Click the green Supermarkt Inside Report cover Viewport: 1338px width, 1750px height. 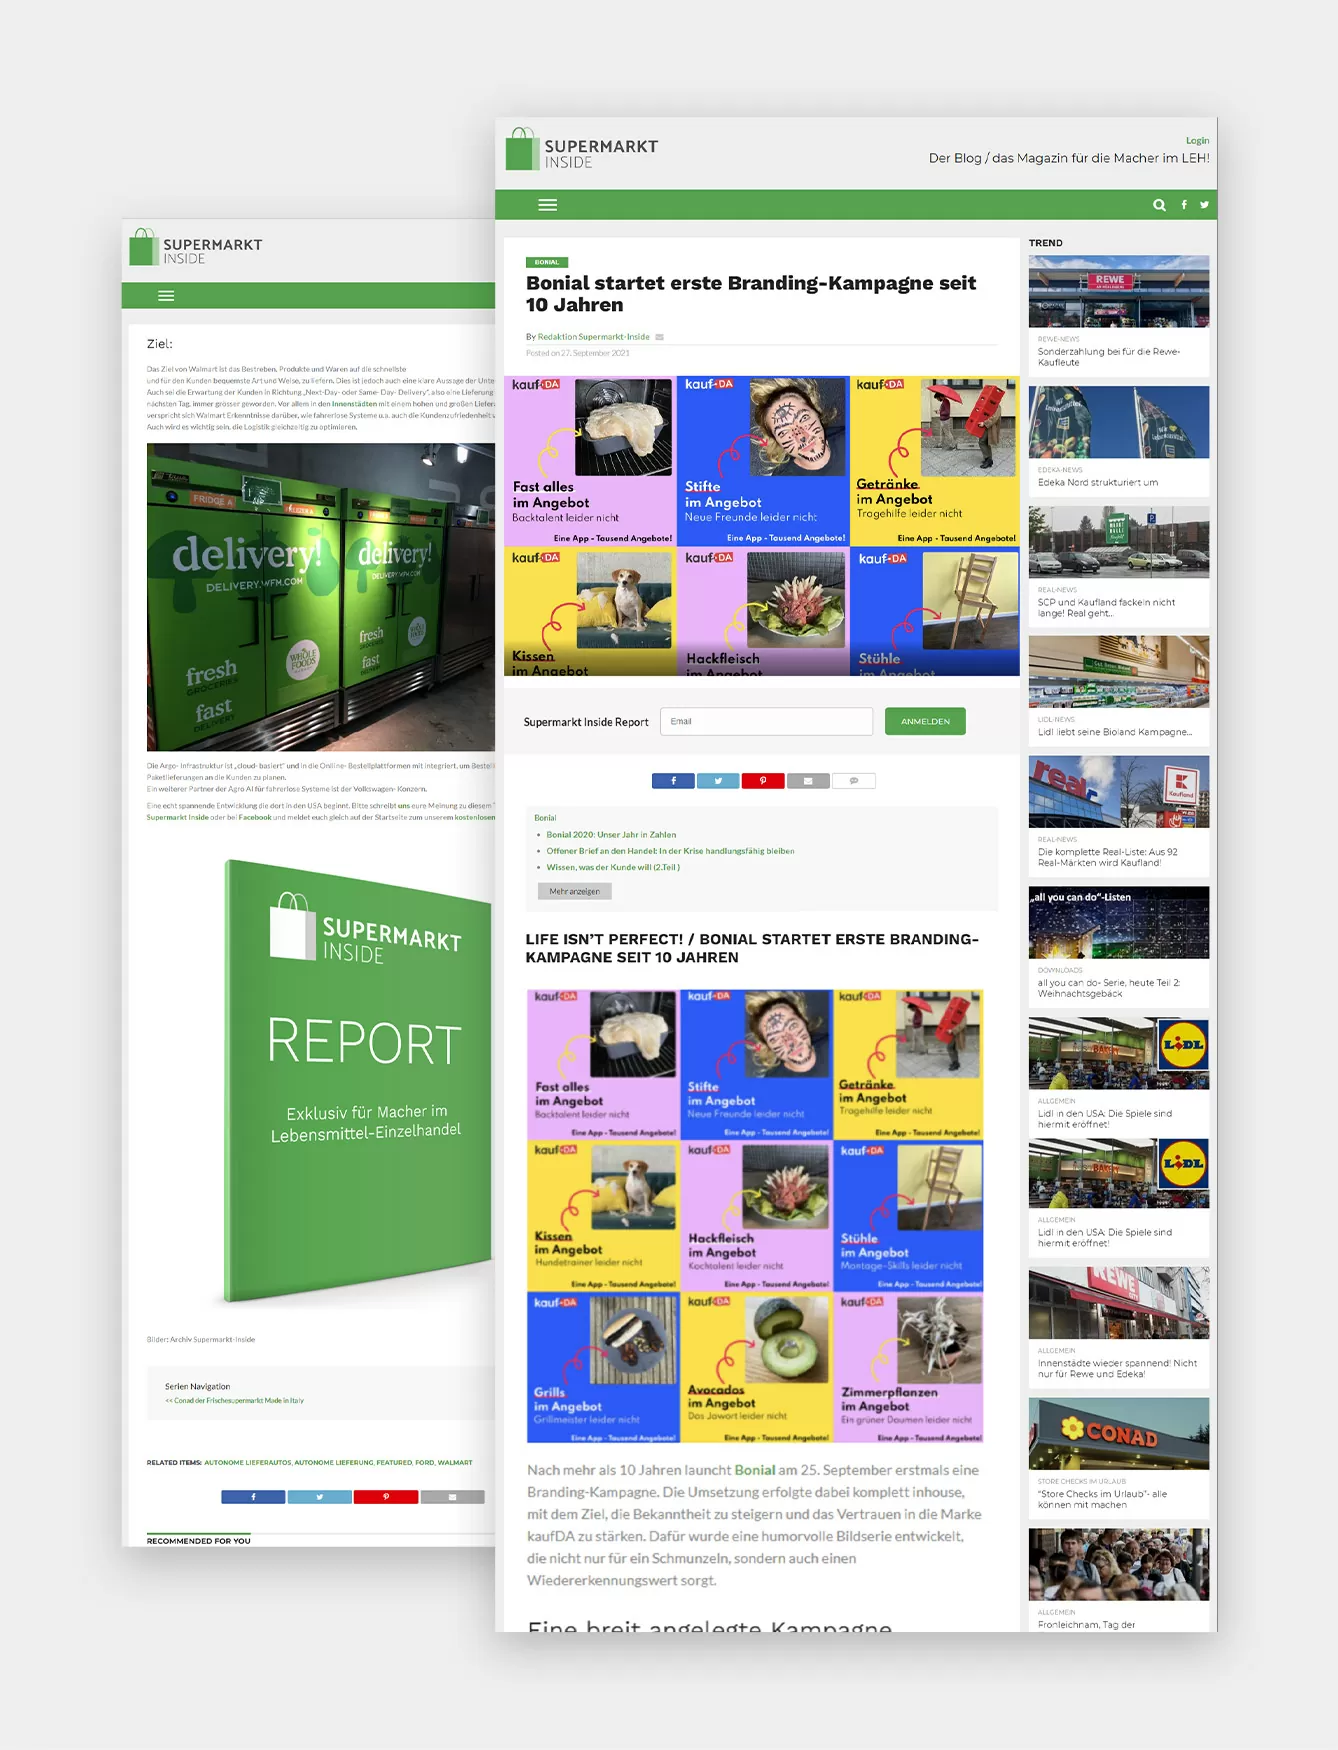pos(358,1082)
